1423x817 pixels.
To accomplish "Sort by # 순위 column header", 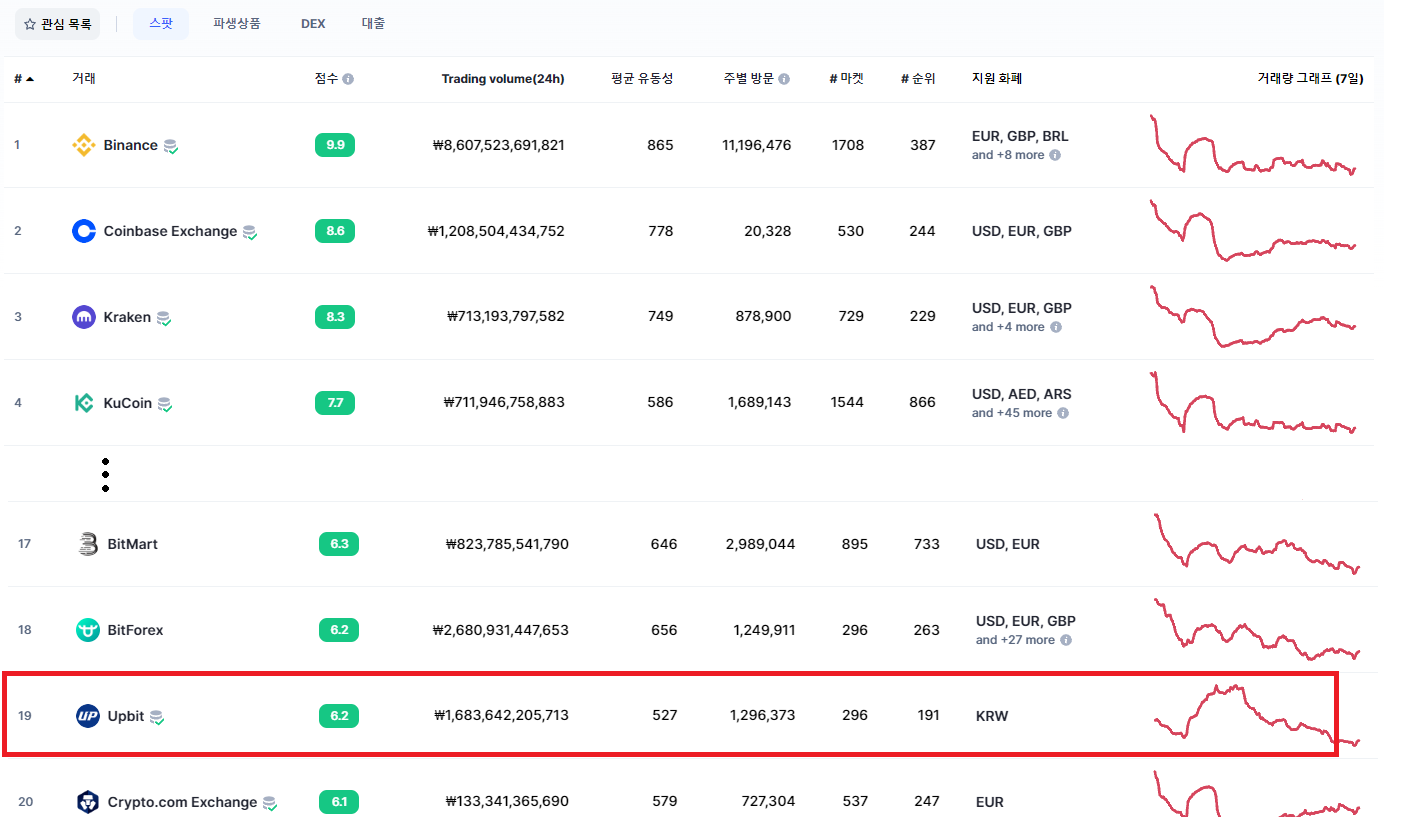I will click(918, 79).
